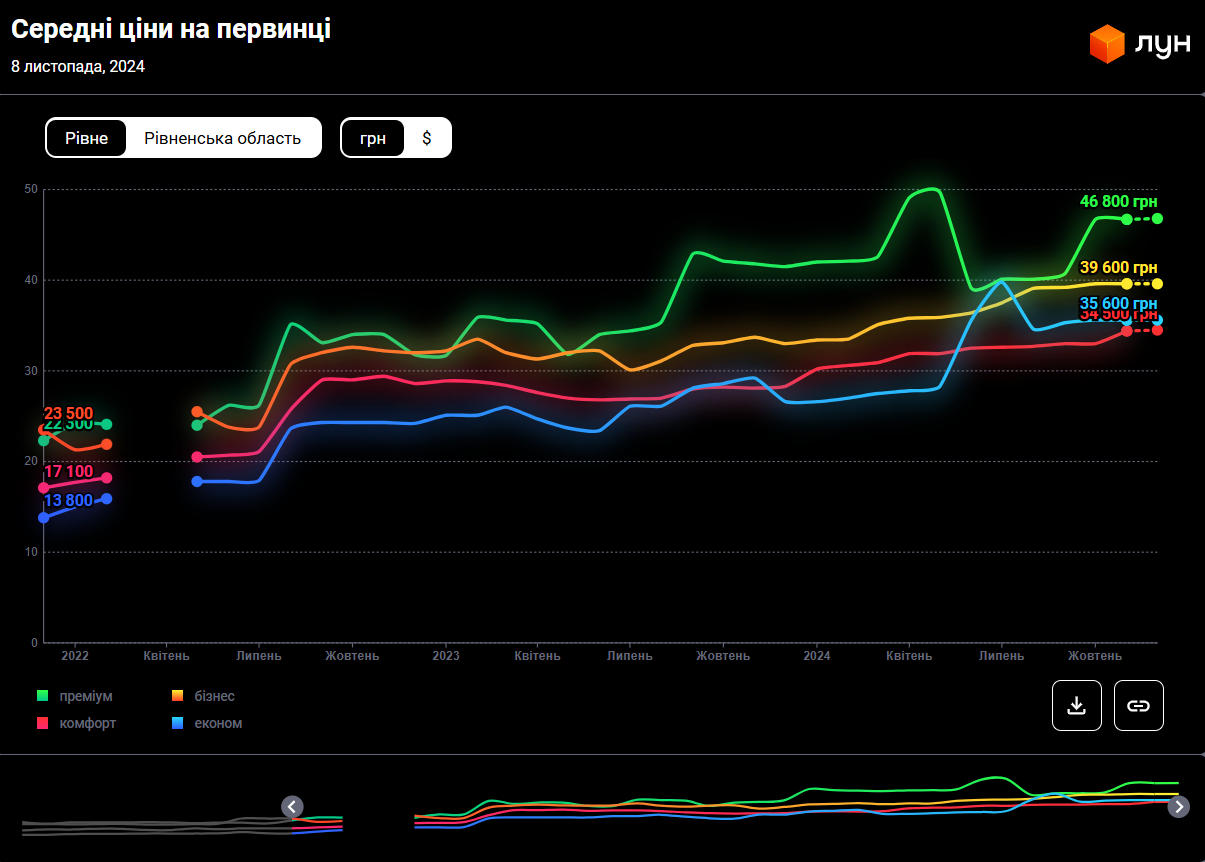The image size is (1205, 862).
Task: Switch currency to dollar
Action: [x=427, y=138]
